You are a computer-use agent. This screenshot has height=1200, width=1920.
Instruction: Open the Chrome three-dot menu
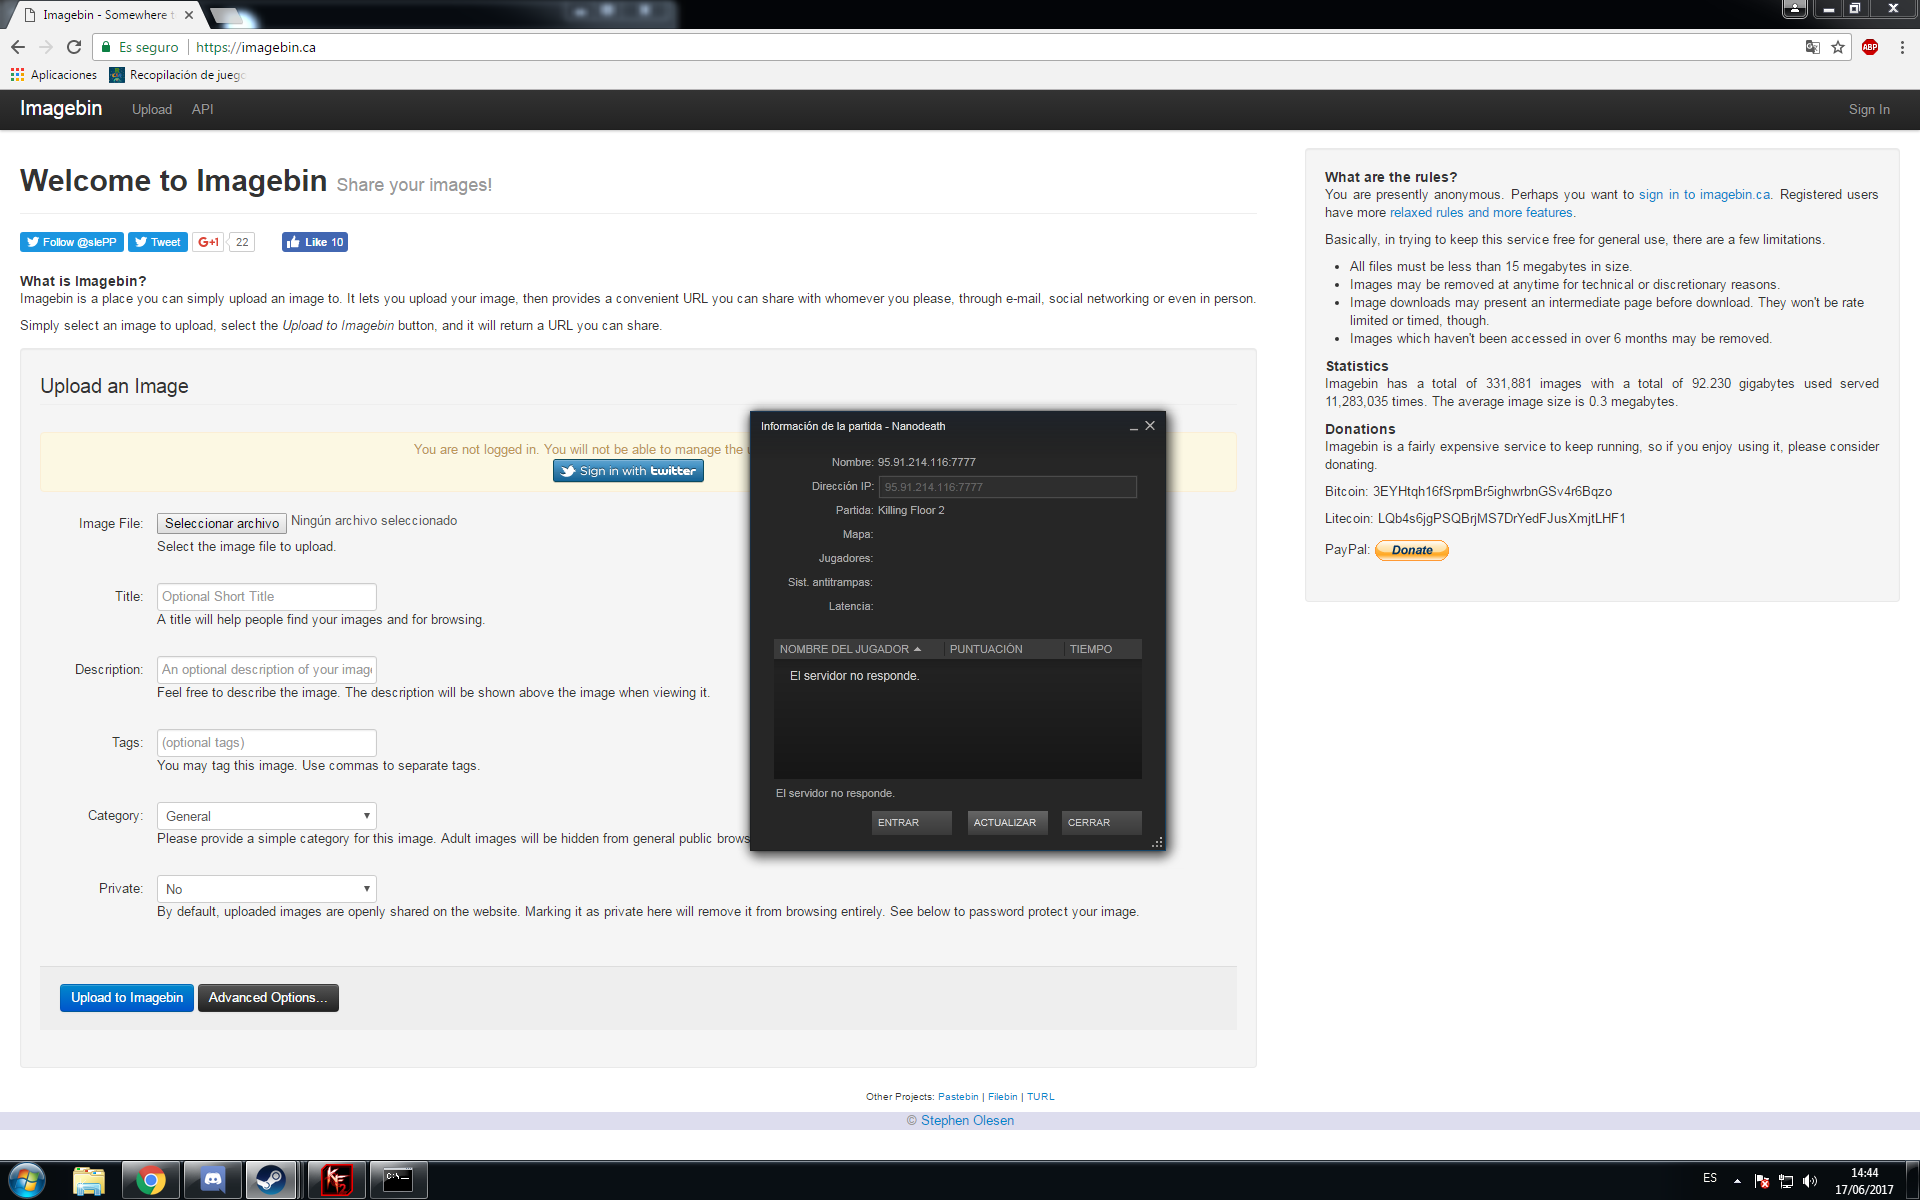[x=1902, y=47]
